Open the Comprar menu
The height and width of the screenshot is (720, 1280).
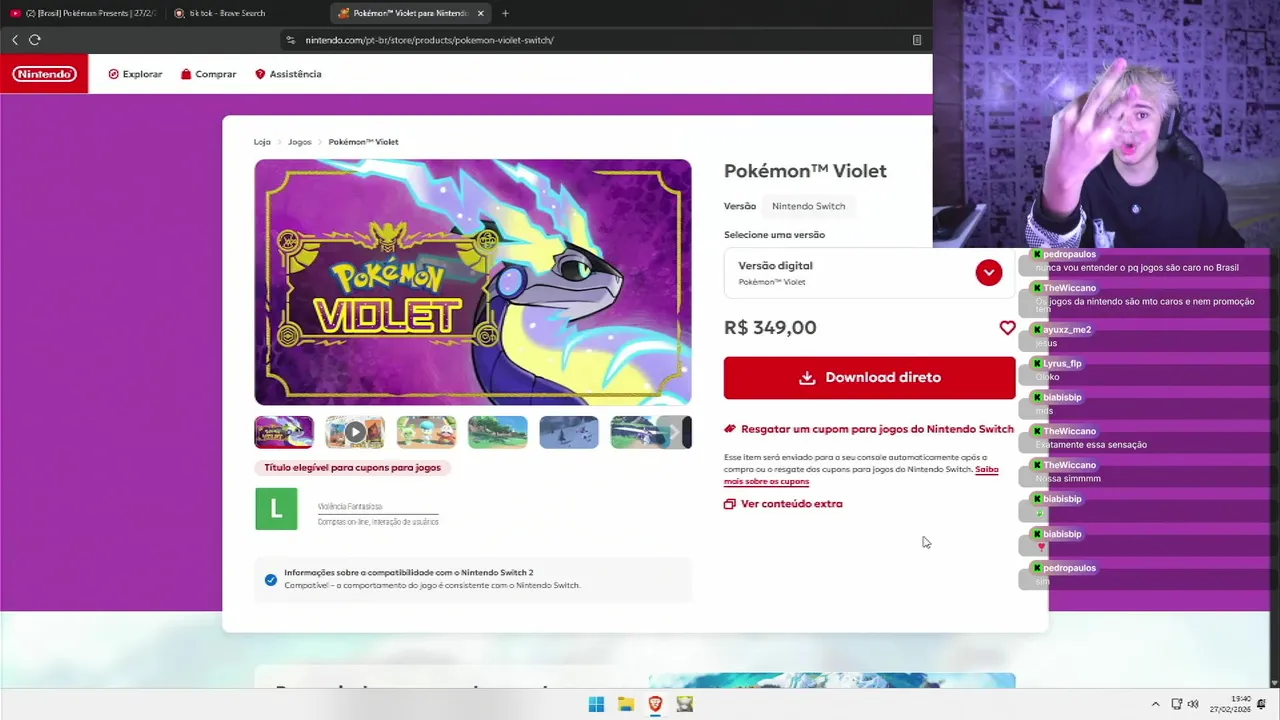tap(208, 74)
